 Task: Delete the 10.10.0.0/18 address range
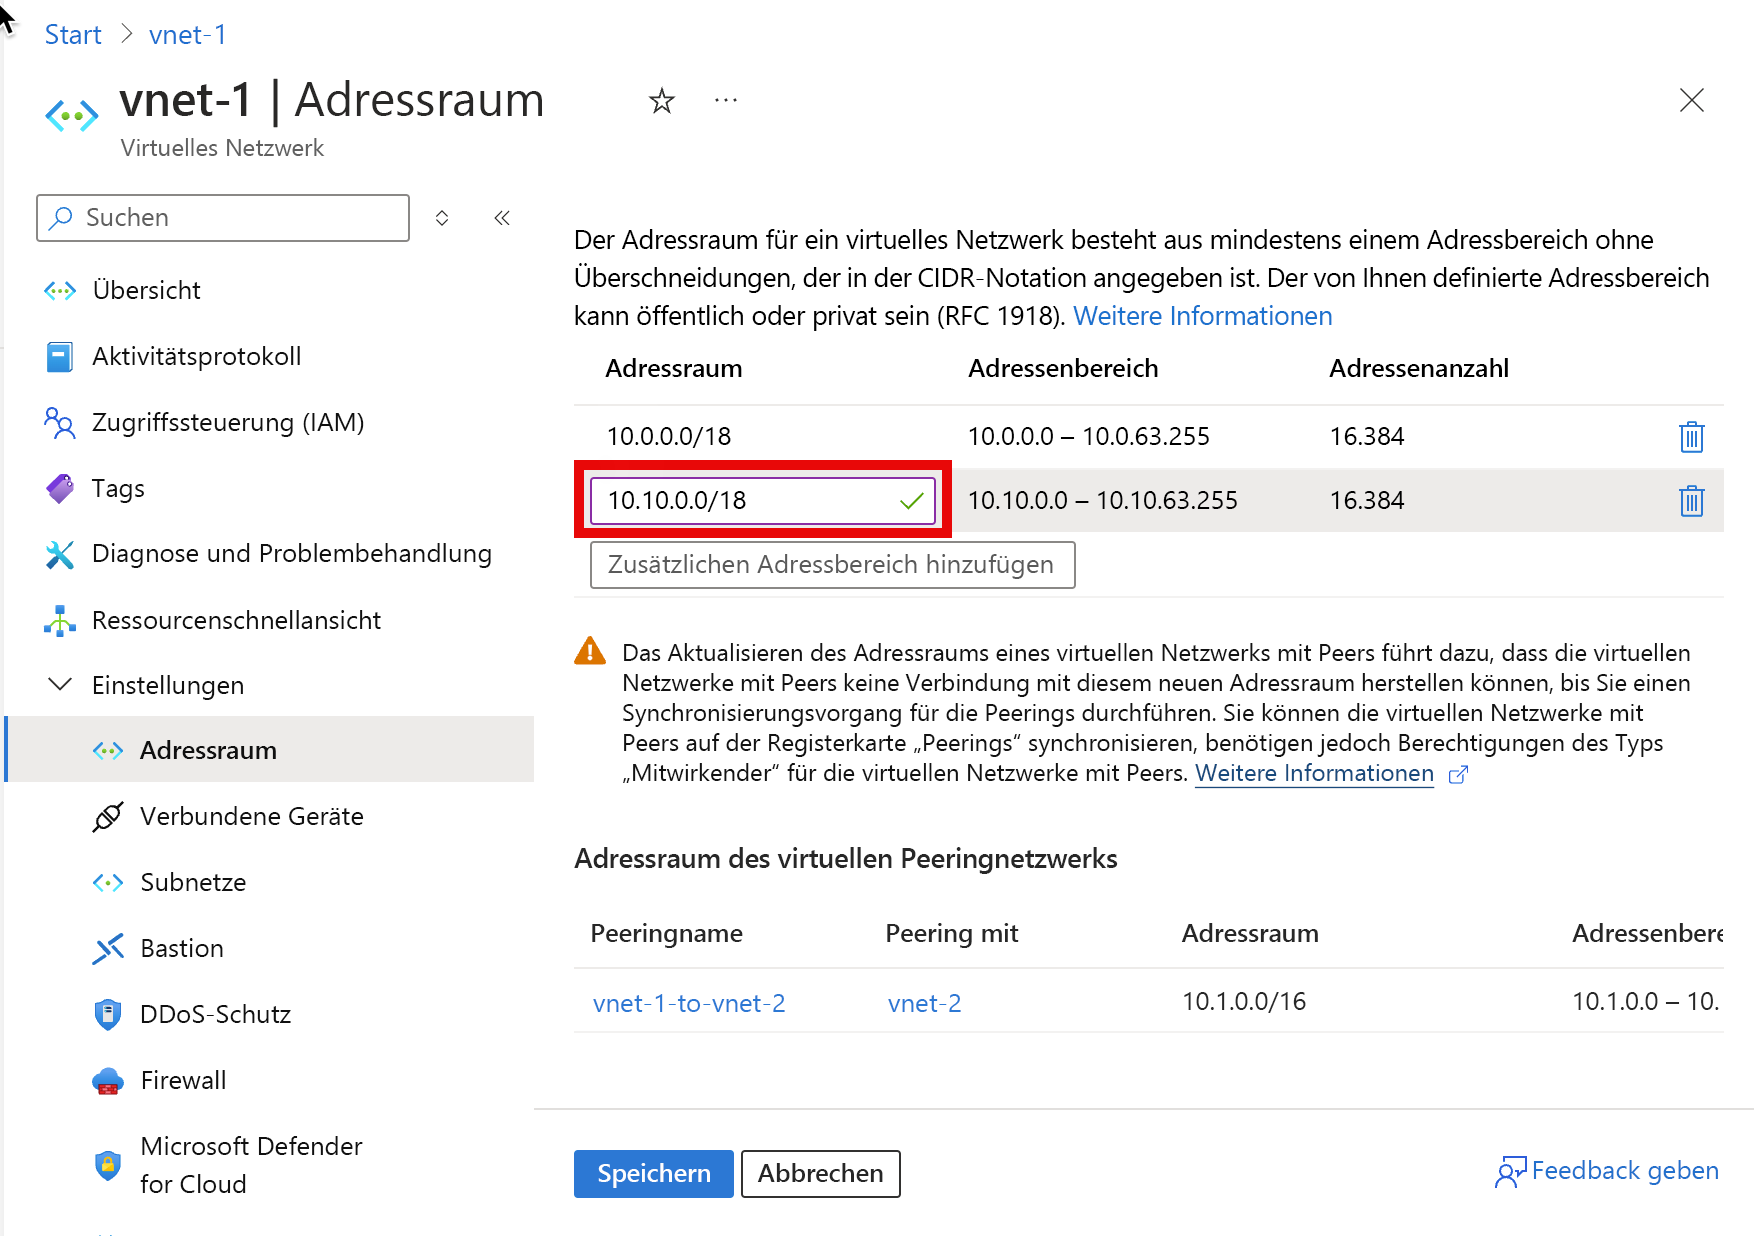click(1691, 501)
